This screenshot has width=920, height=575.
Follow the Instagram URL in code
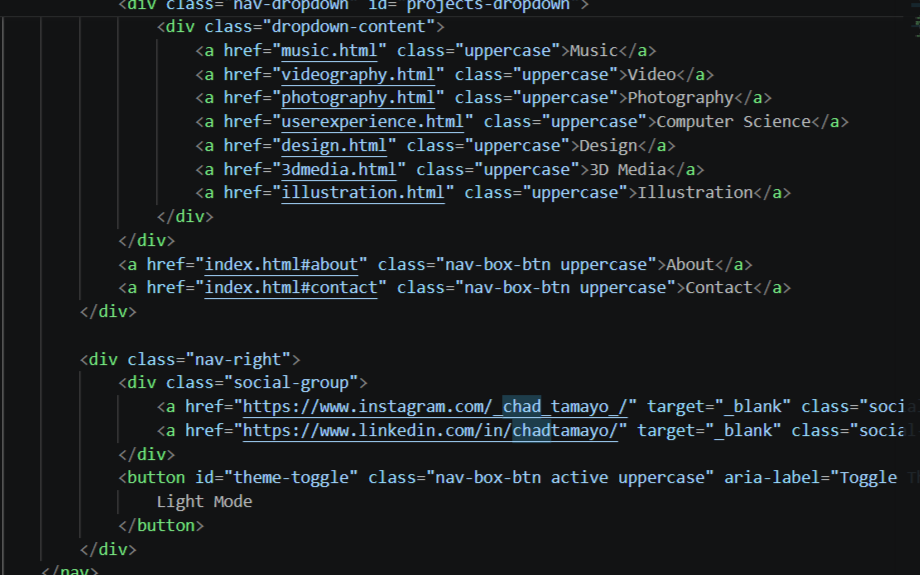coord(435,407)
